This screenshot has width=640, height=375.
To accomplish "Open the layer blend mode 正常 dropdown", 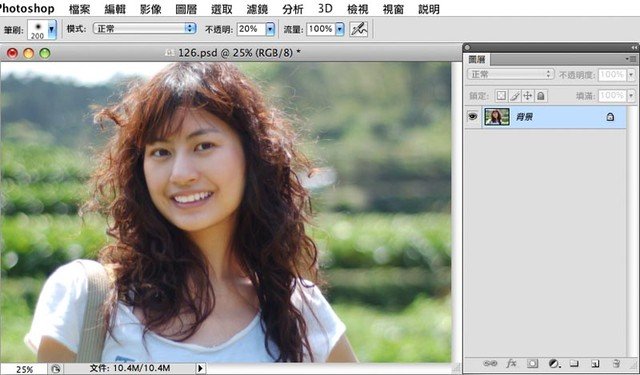I will (x=510, y=74).
